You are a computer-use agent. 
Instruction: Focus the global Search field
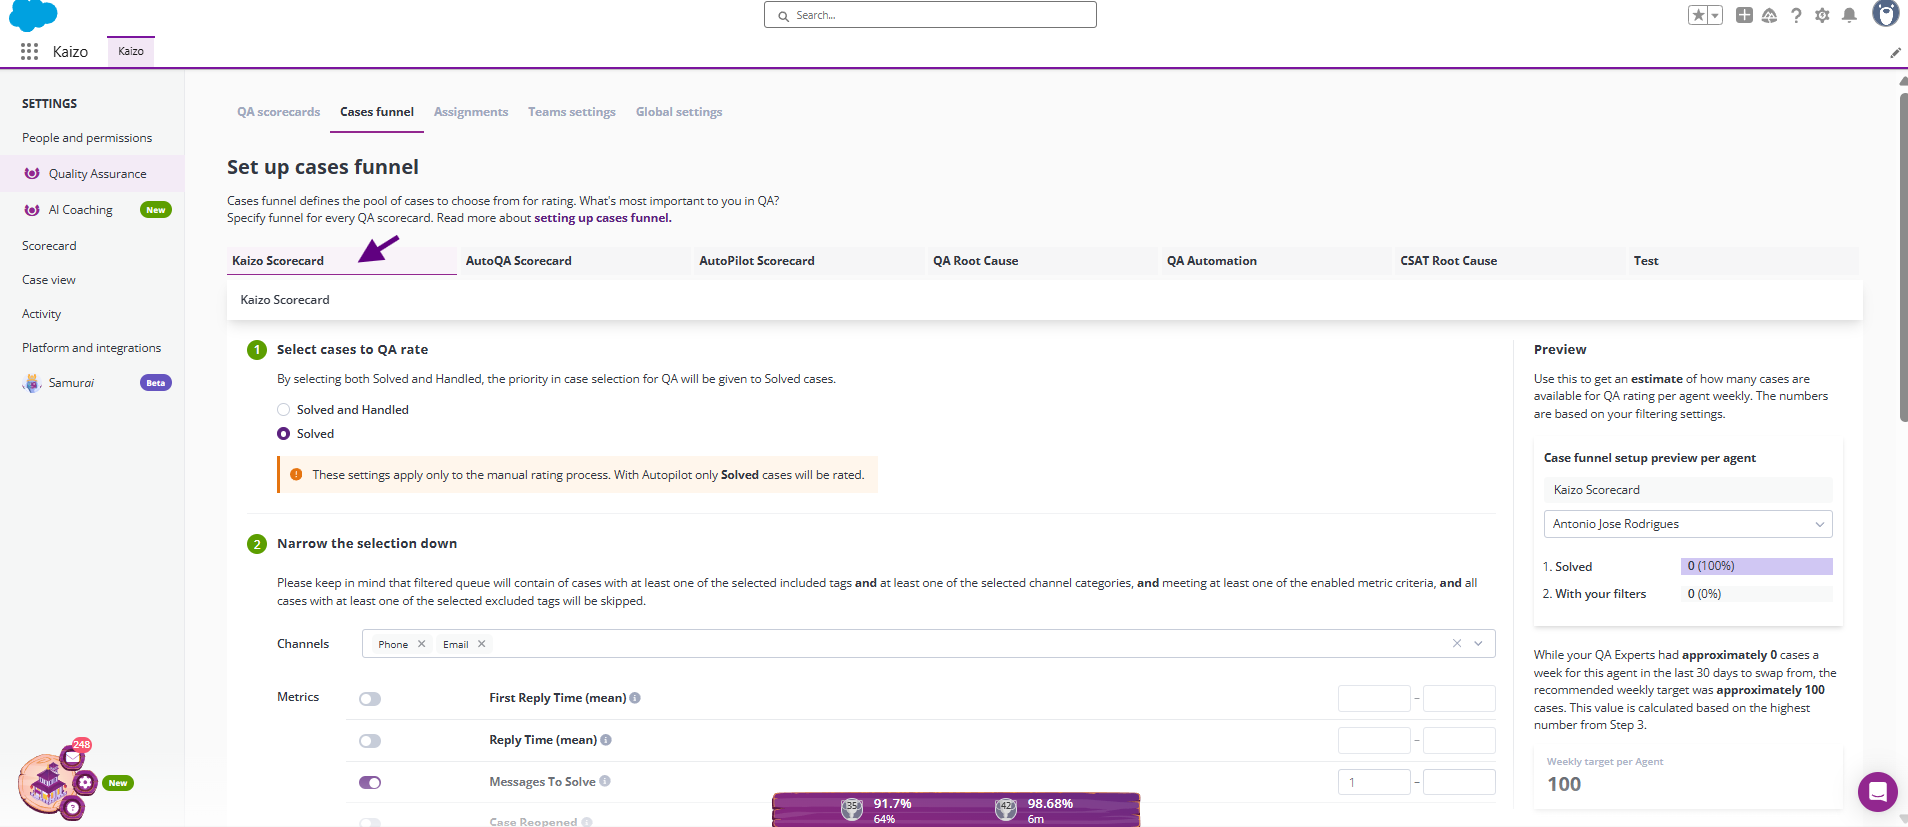point(930,15)
